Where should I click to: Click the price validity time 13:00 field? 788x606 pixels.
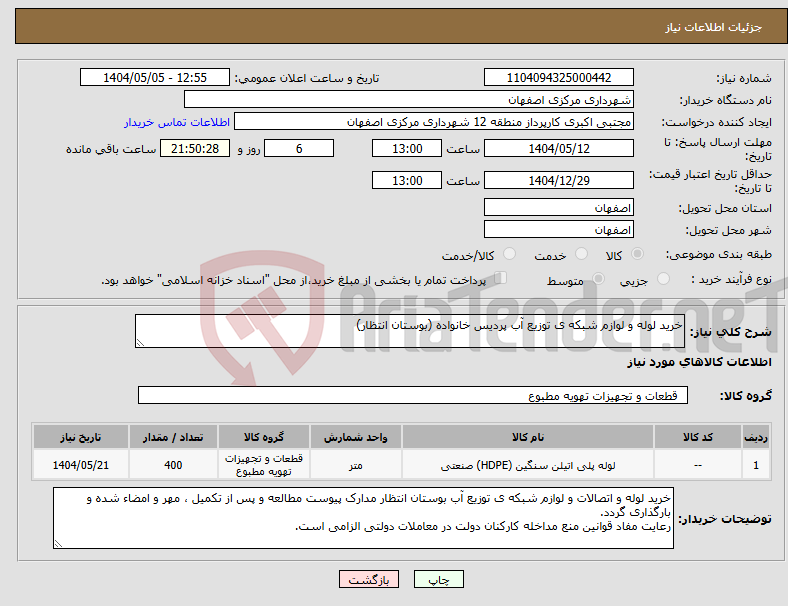tap(407, 180)
